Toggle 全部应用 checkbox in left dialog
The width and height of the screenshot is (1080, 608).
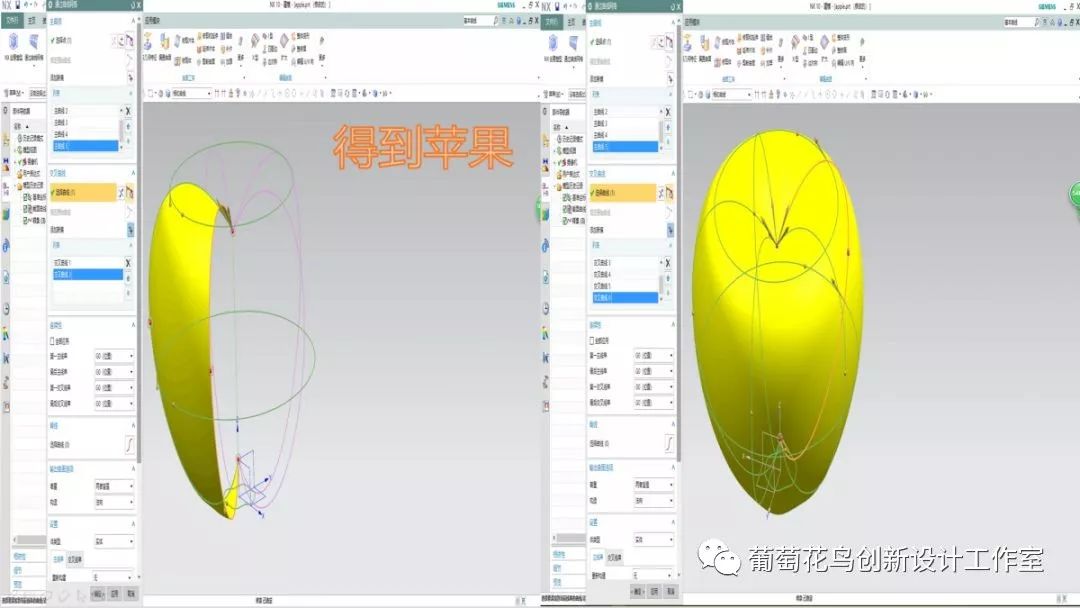(53, 341)
